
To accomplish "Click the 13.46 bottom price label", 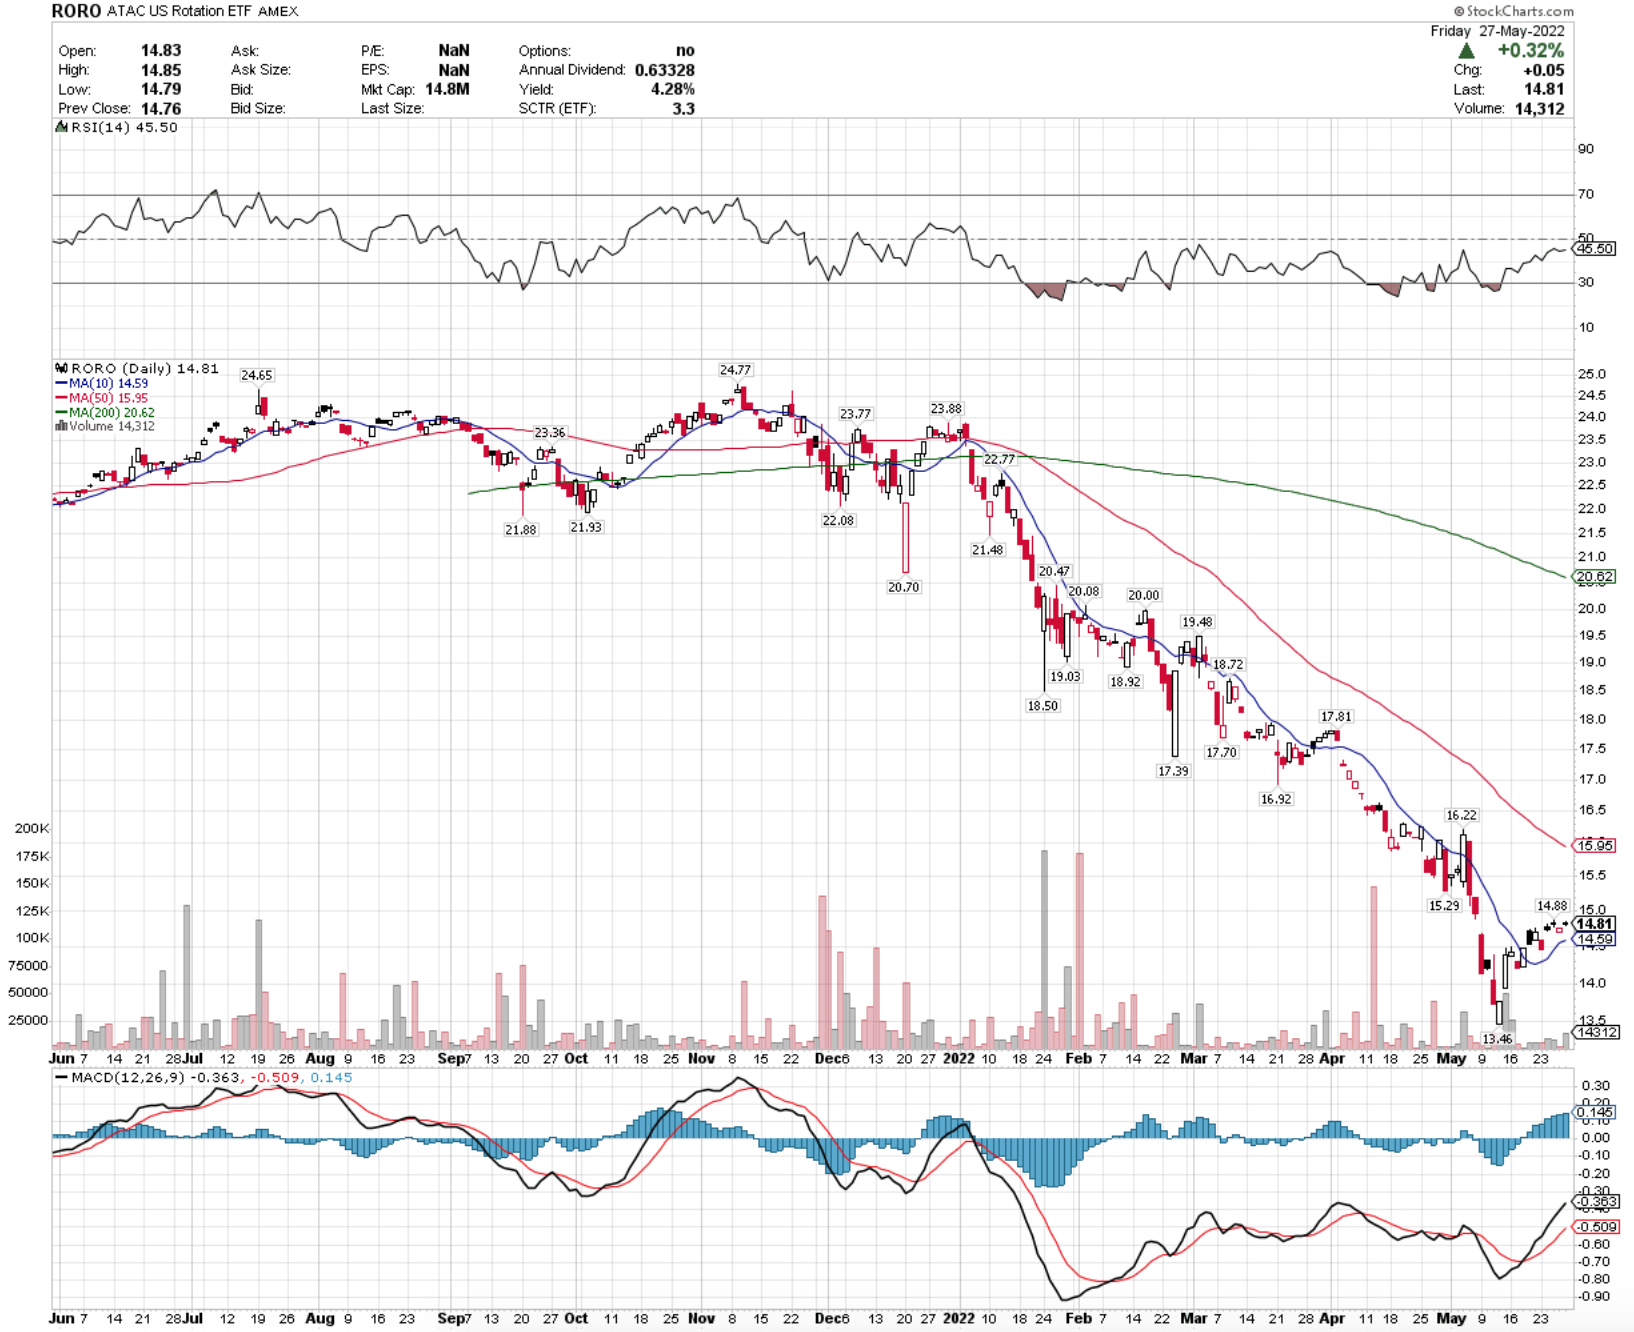I will [1497, 1039].
